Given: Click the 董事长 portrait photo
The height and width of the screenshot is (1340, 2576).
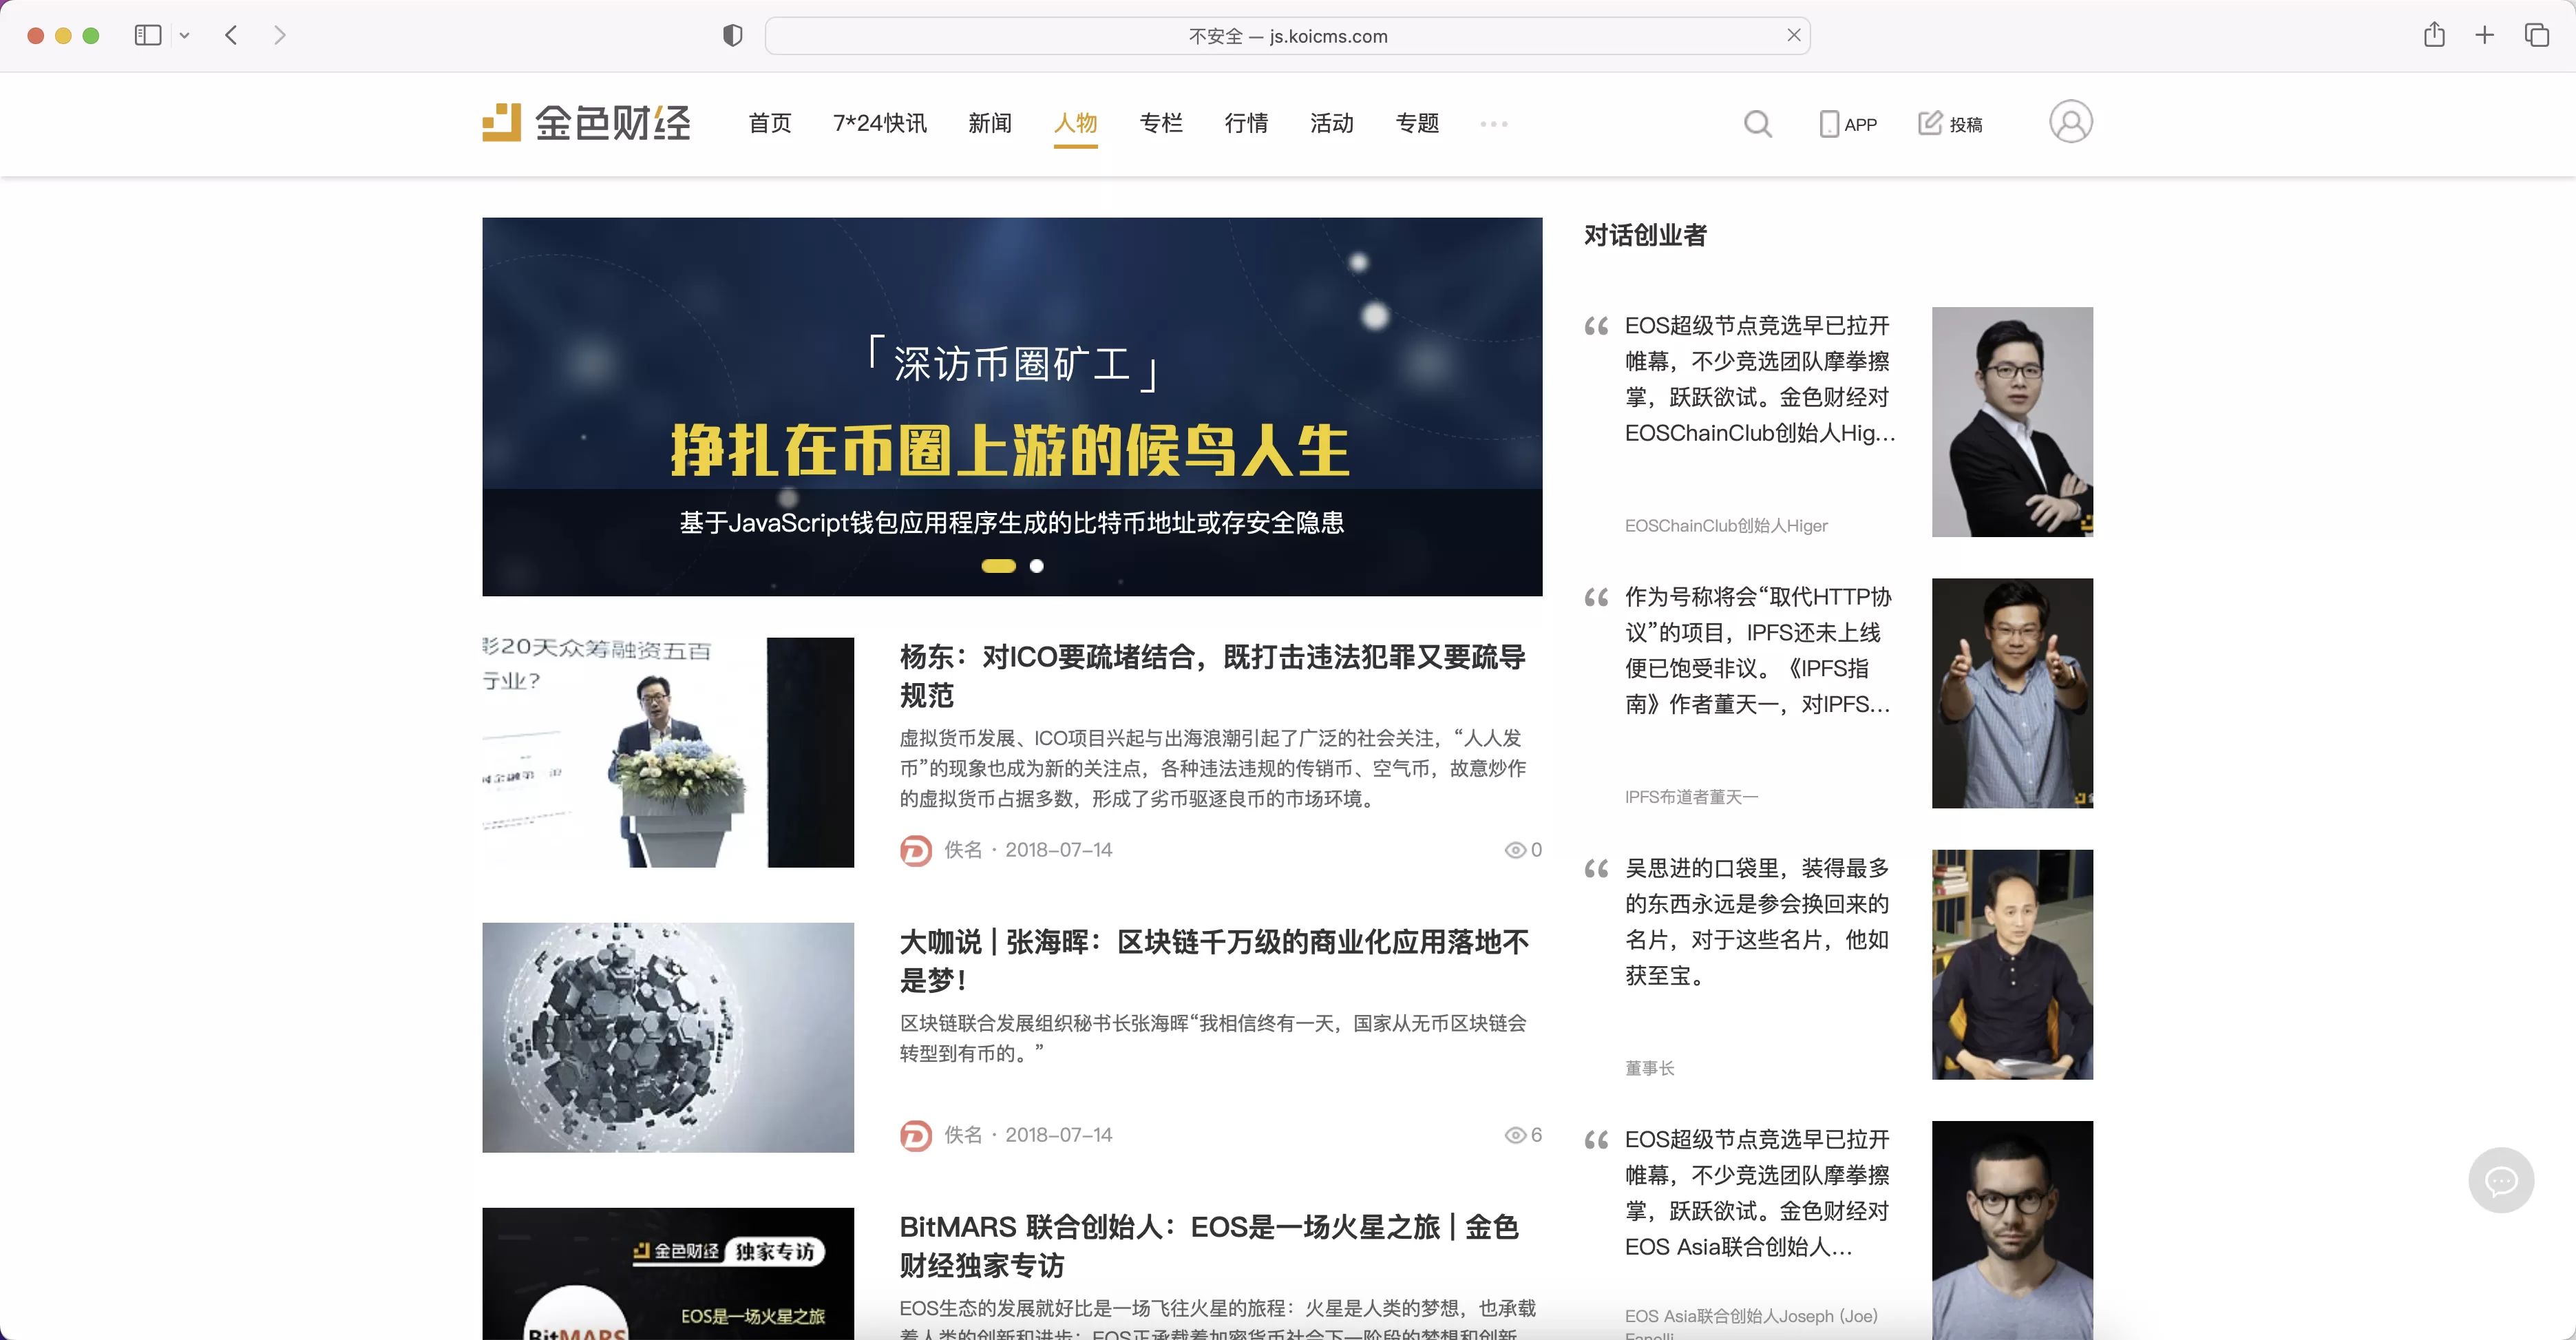Looking at the screenshot, I should pyautogui.click(x=2012, y=964).
